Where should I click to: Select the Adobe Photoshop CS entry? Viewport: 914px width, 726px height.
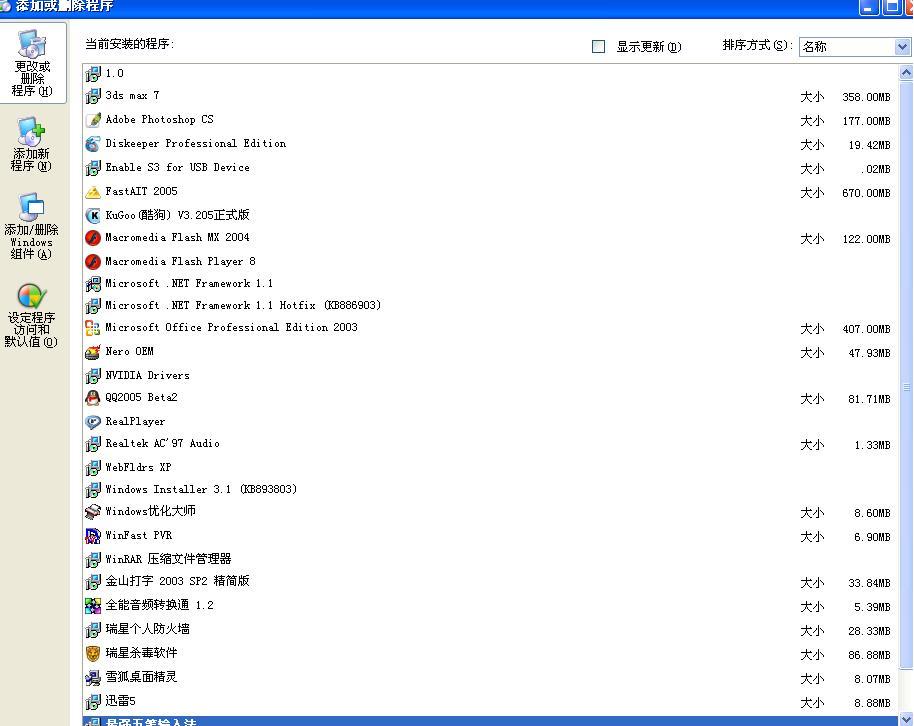point(490,120)
